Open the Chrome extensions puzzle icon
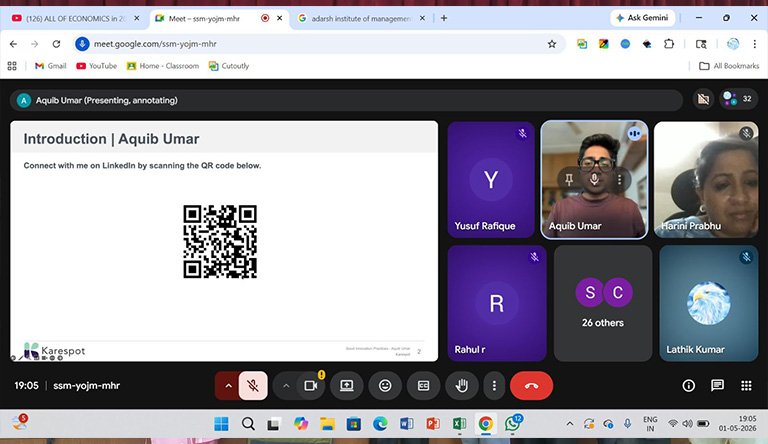The height and width of the screenshot is (444, 768). coord(669,44)
